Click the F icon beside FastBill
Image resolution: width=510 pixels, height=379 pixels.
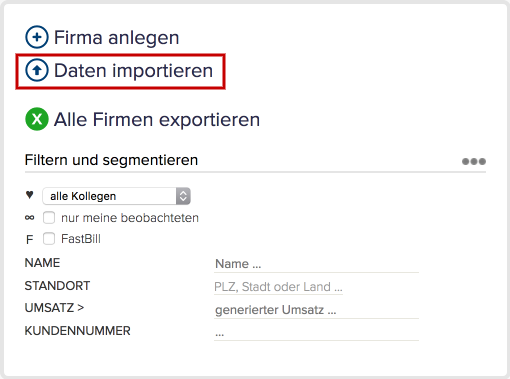[x=29, y=239]
